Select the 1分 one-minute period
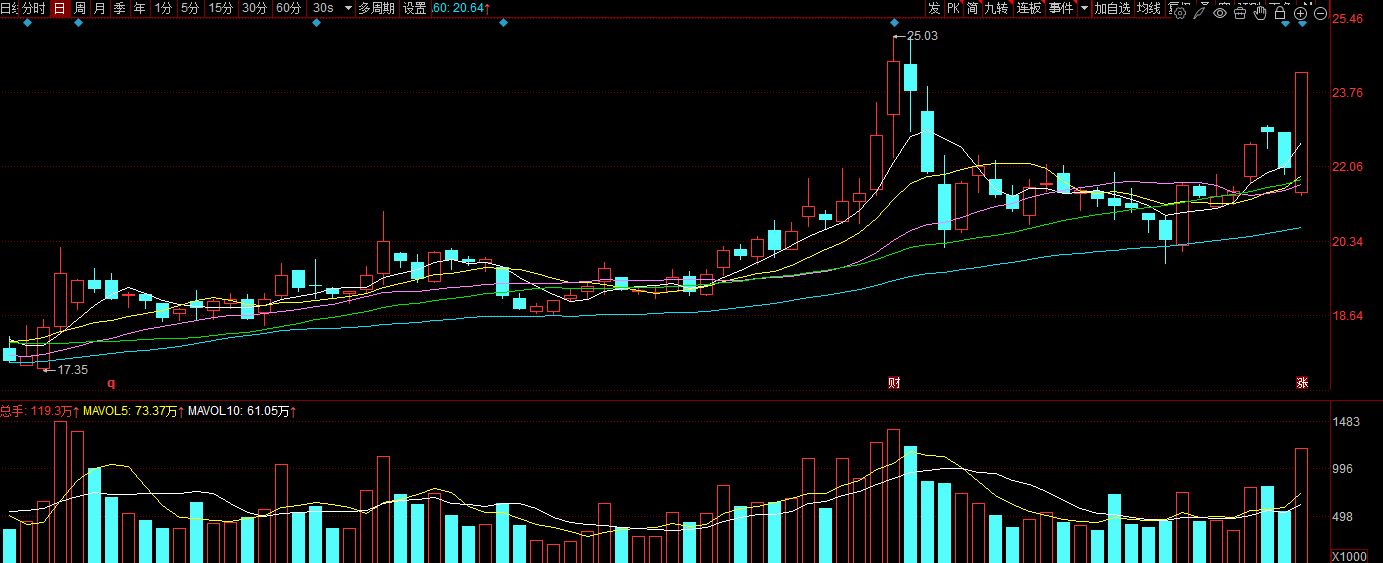 tap(163, 8)
